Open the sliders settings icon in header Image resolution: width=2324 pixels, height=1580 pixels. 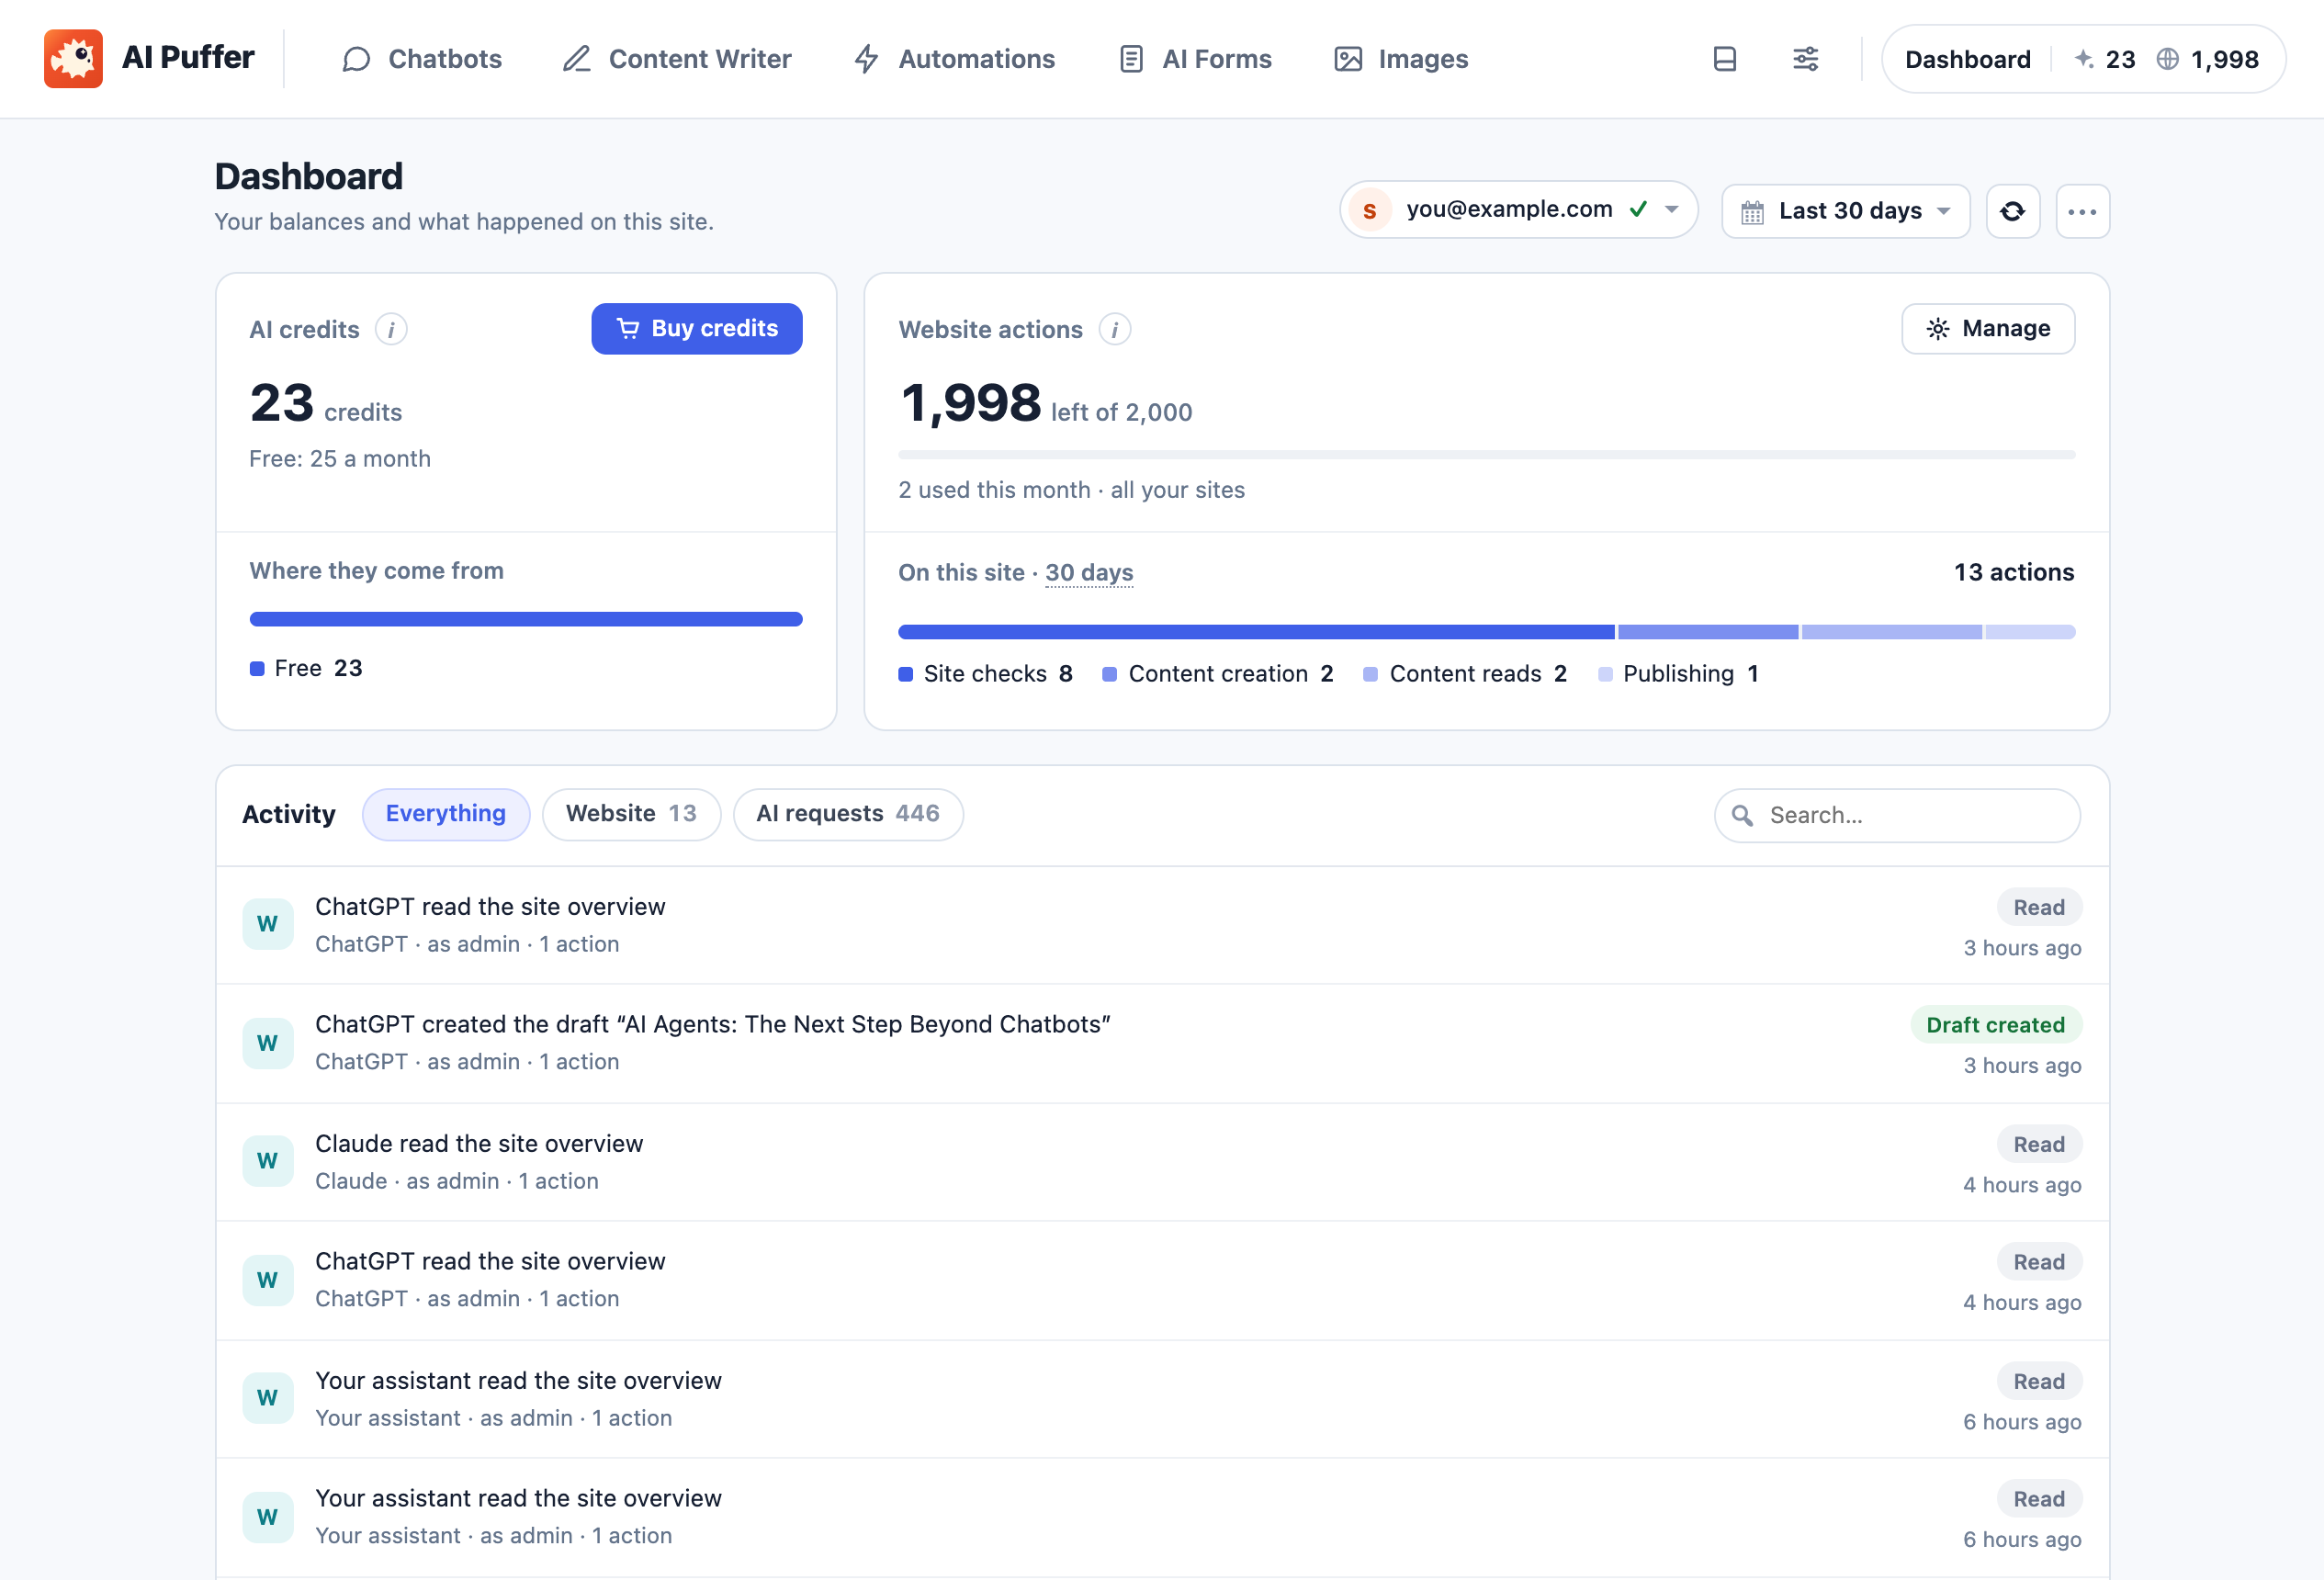point(1805,59)
